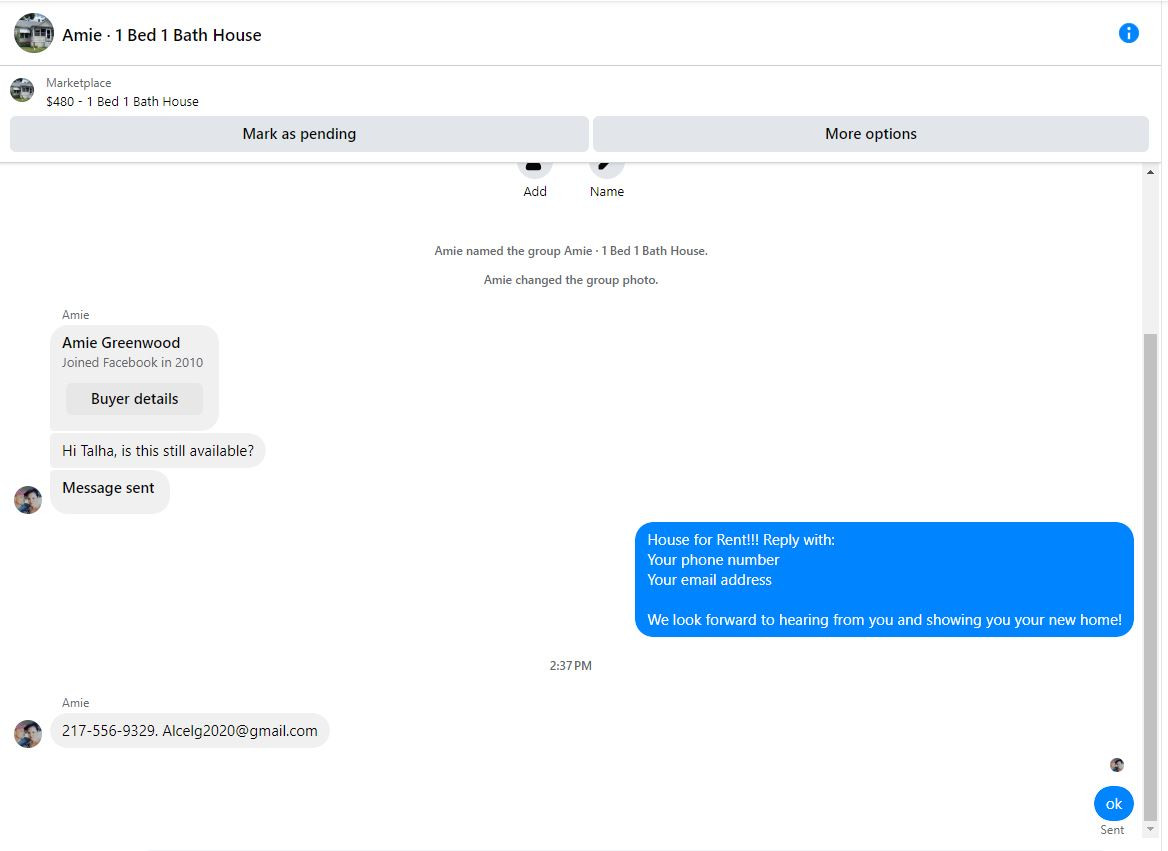The width and height of the screenshot is (1168, 851).
Task: Click the Marketplace listing thumbnail
Action: (x=22, y=90)
